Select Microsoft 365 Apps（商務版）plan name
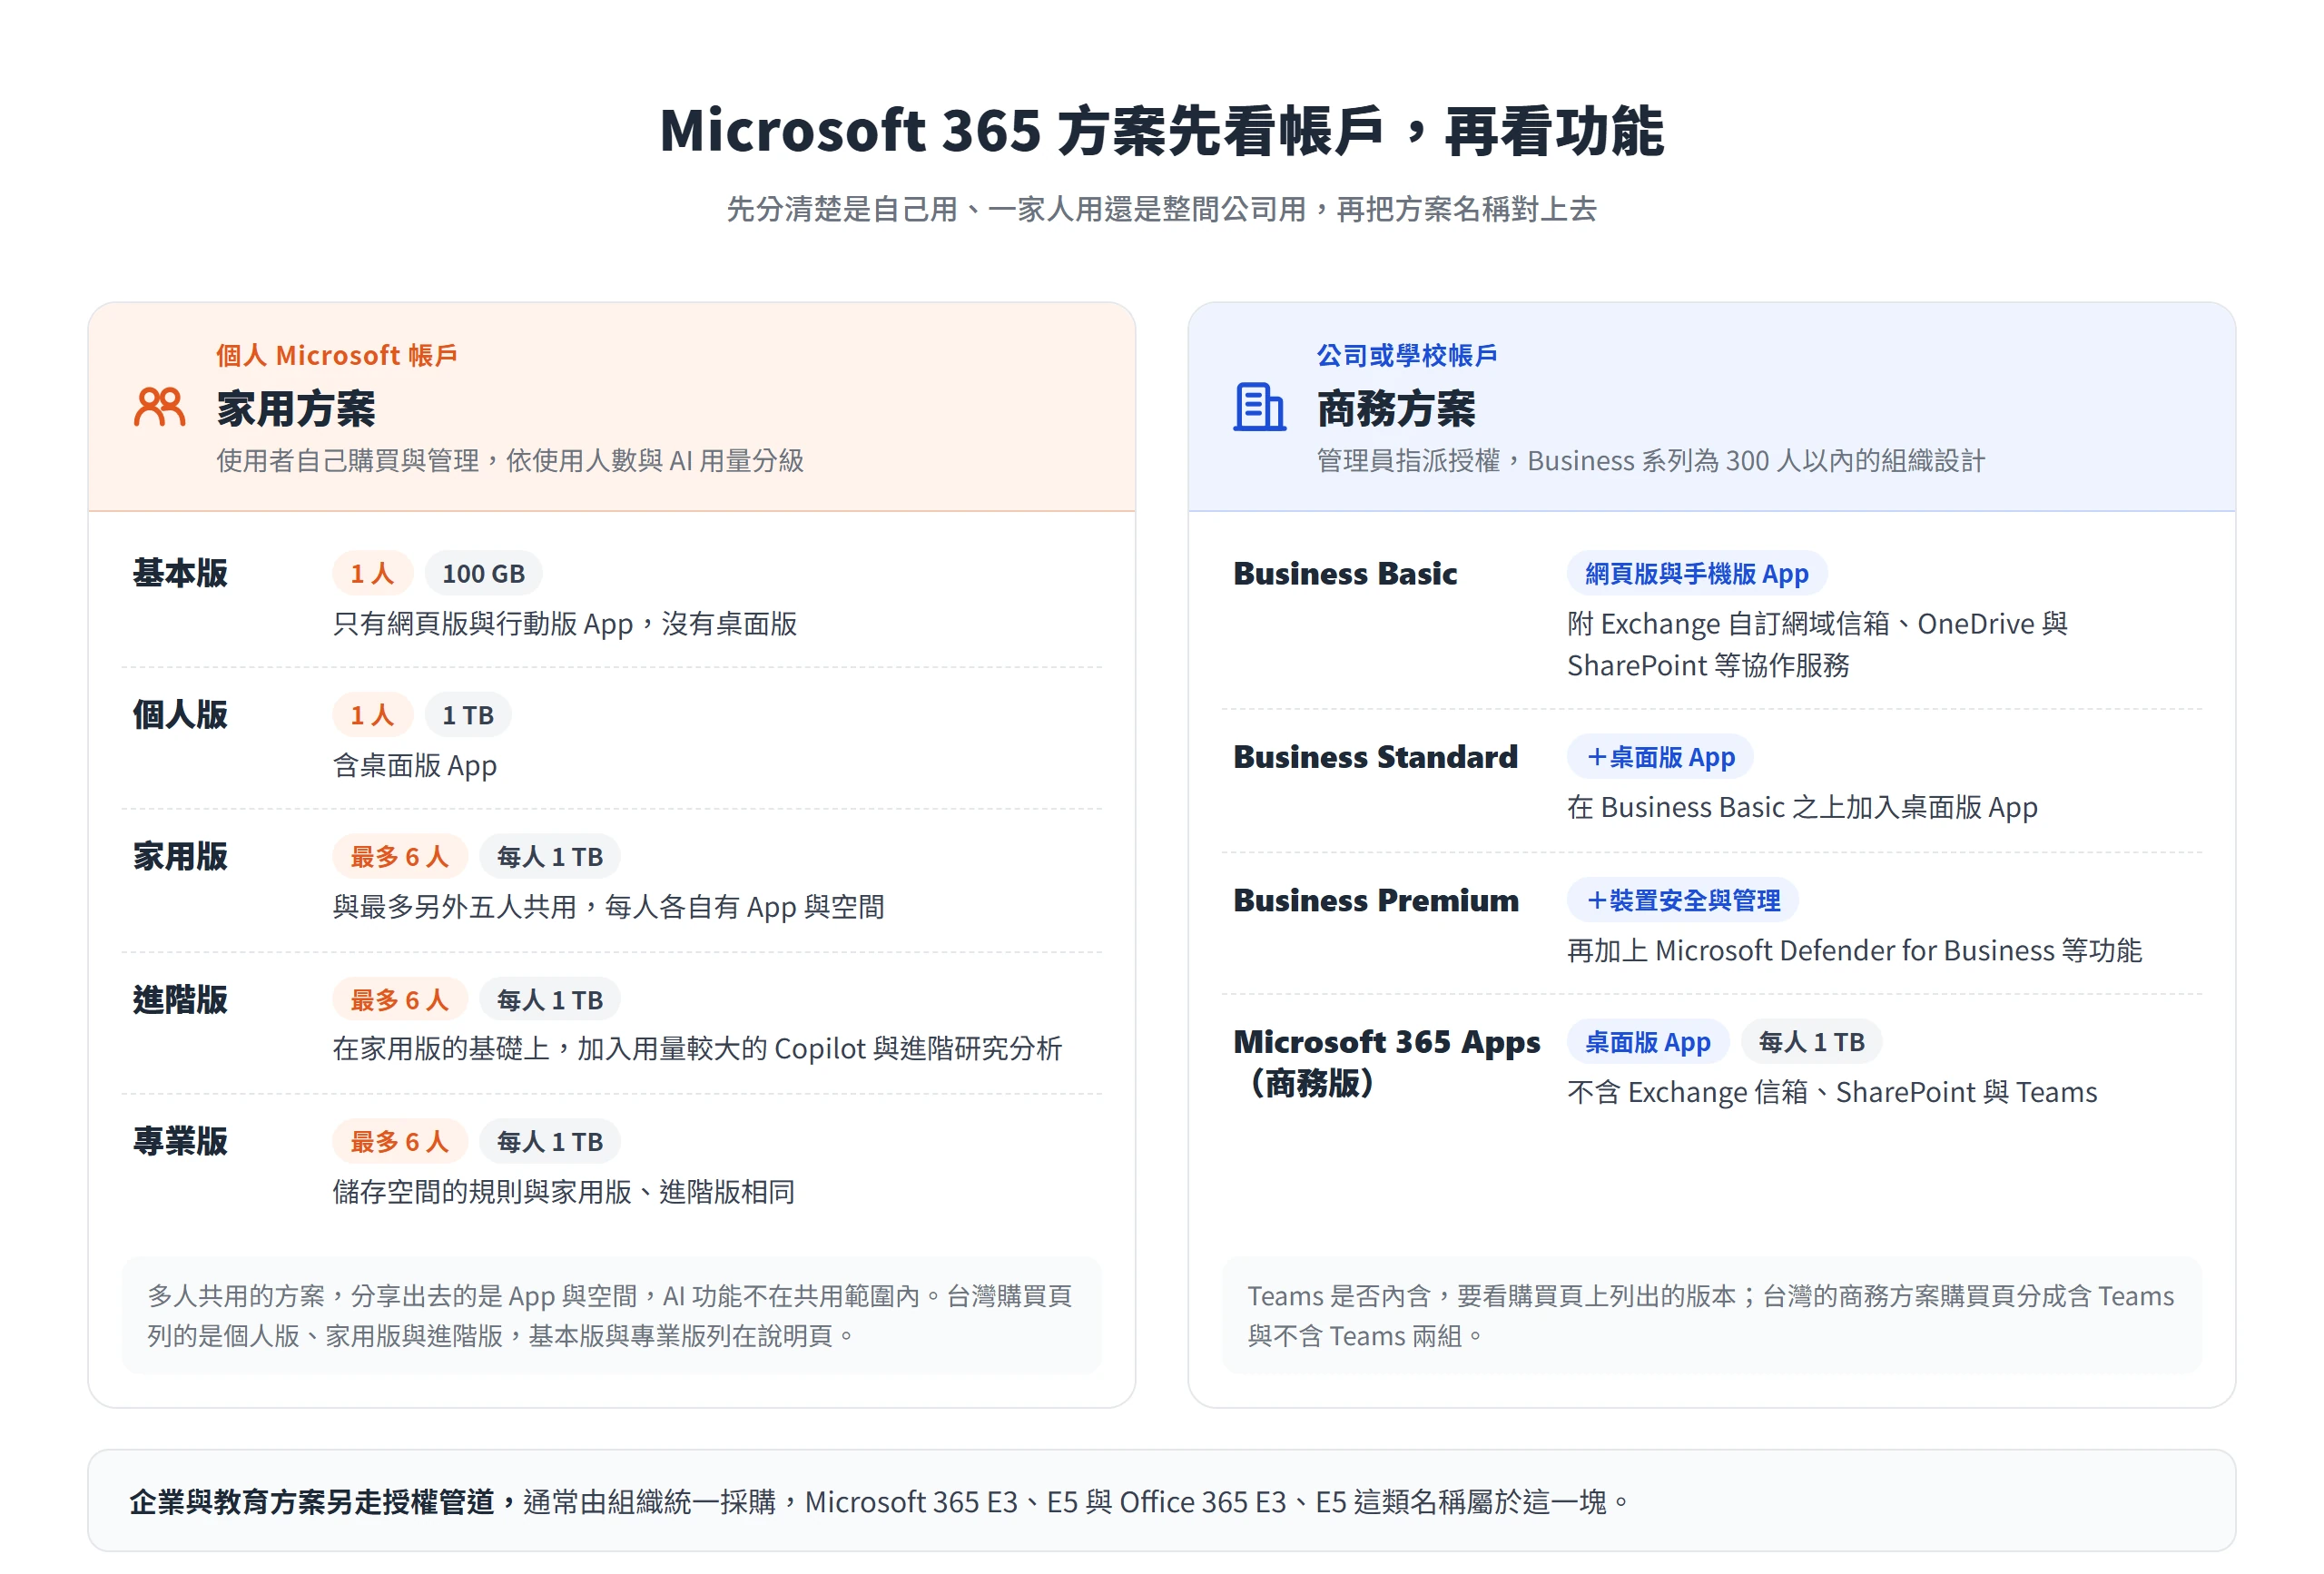This screenshot has height=1574, width=2324. [x=1386, y=1062]
